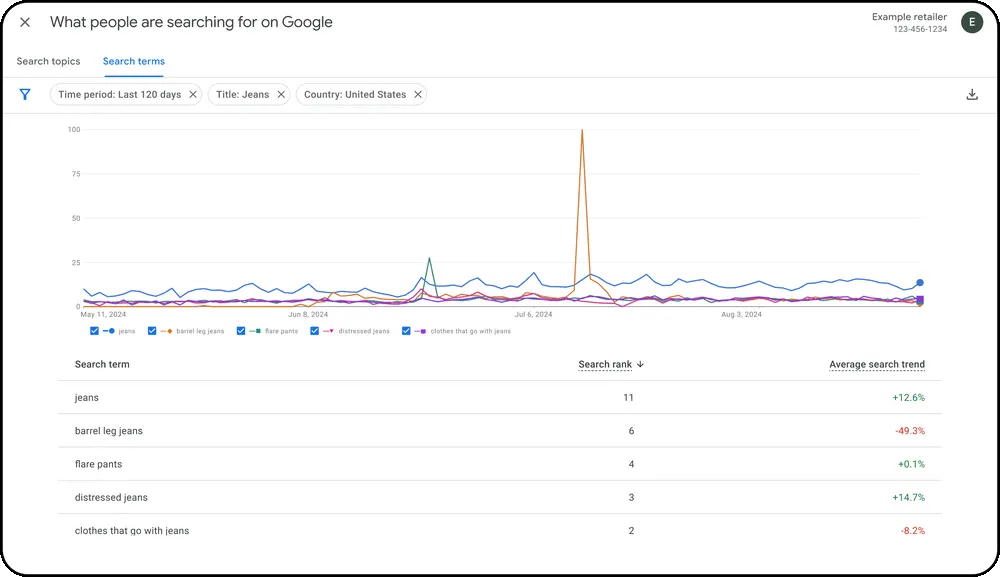Viewport: 1000px width, 577px height.
Task: Remove the Title: Jeans filter chip
Action: coord(279,94)
